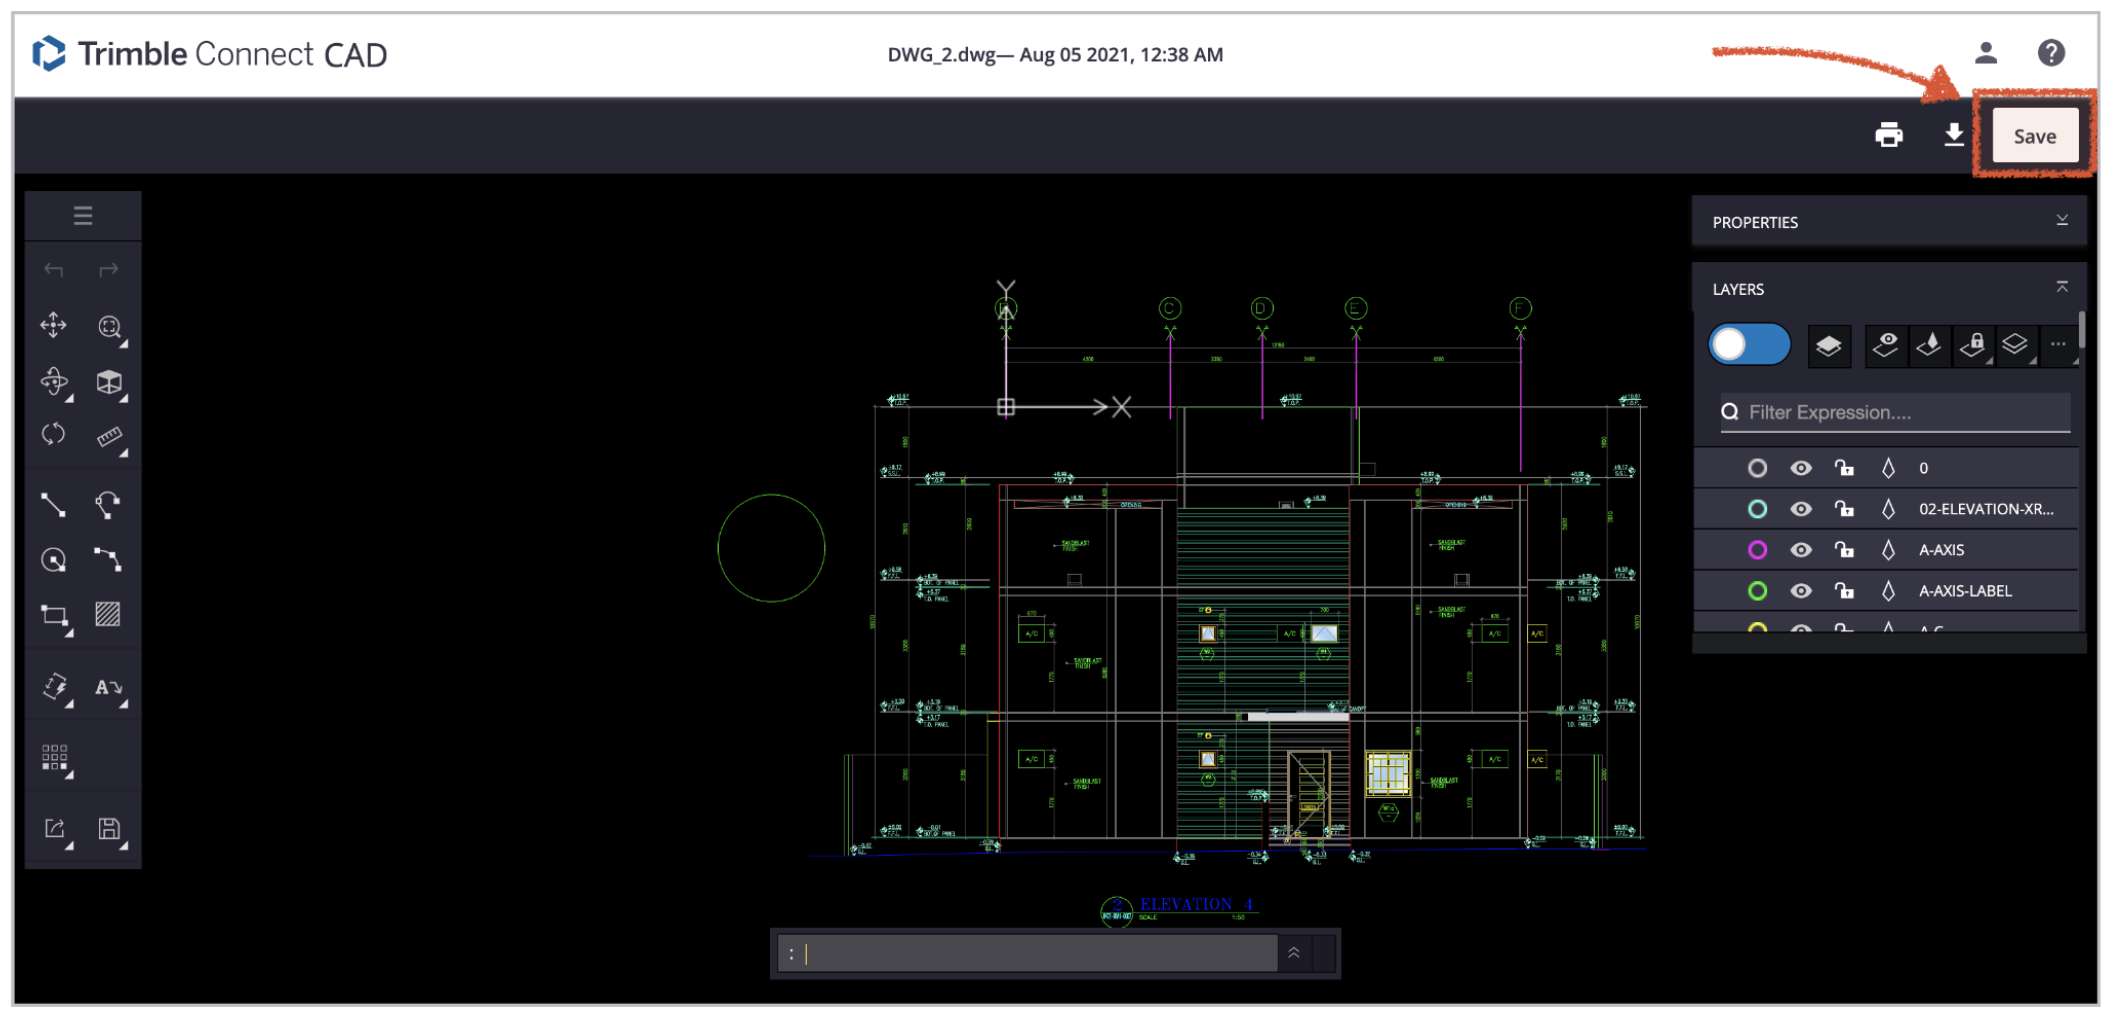Pick the Line drawing tool

(53, 505)
